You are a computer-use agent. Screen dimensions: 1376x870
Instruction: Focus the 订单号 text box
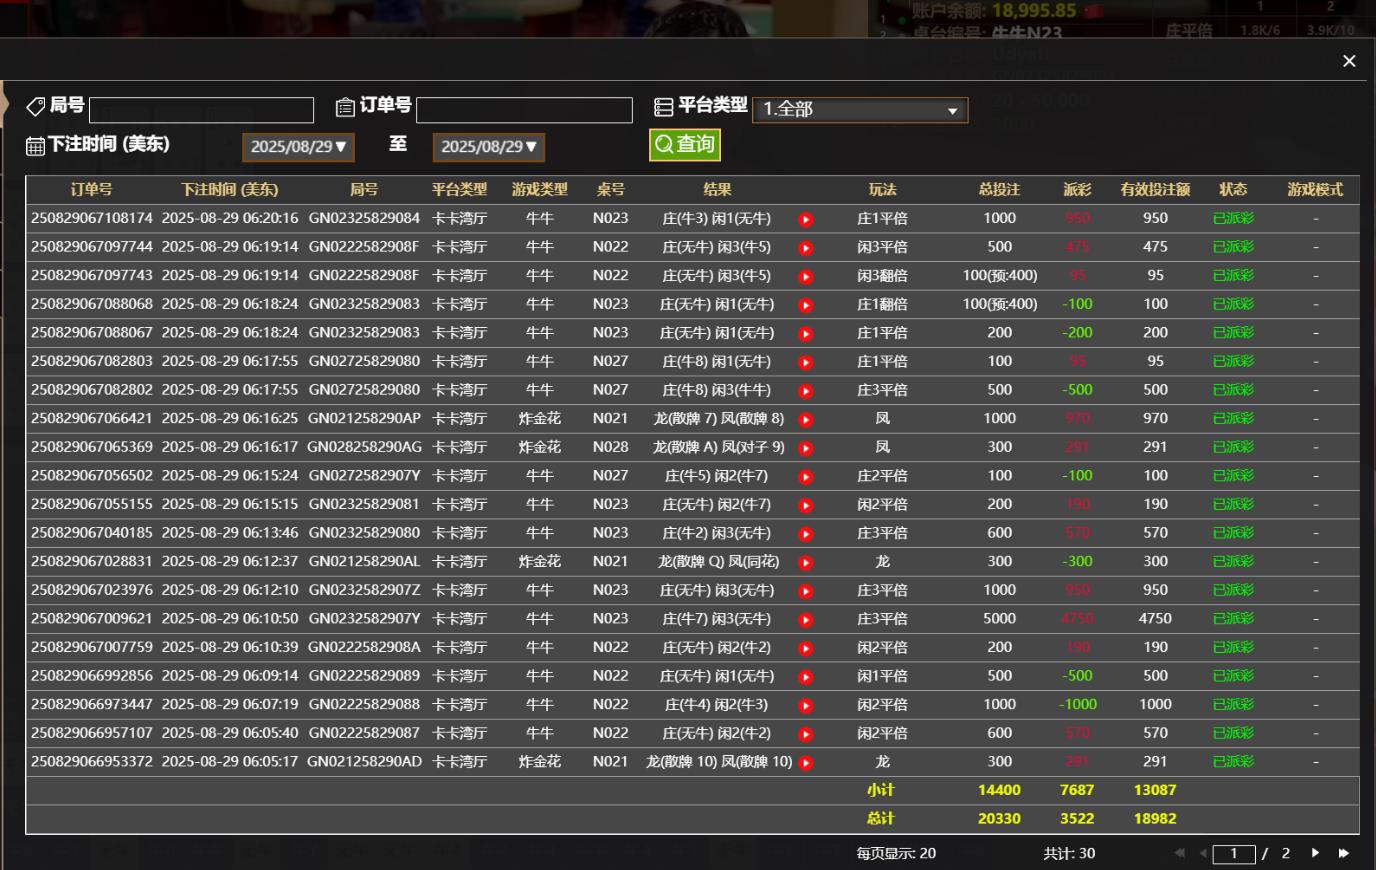[524, 110]
